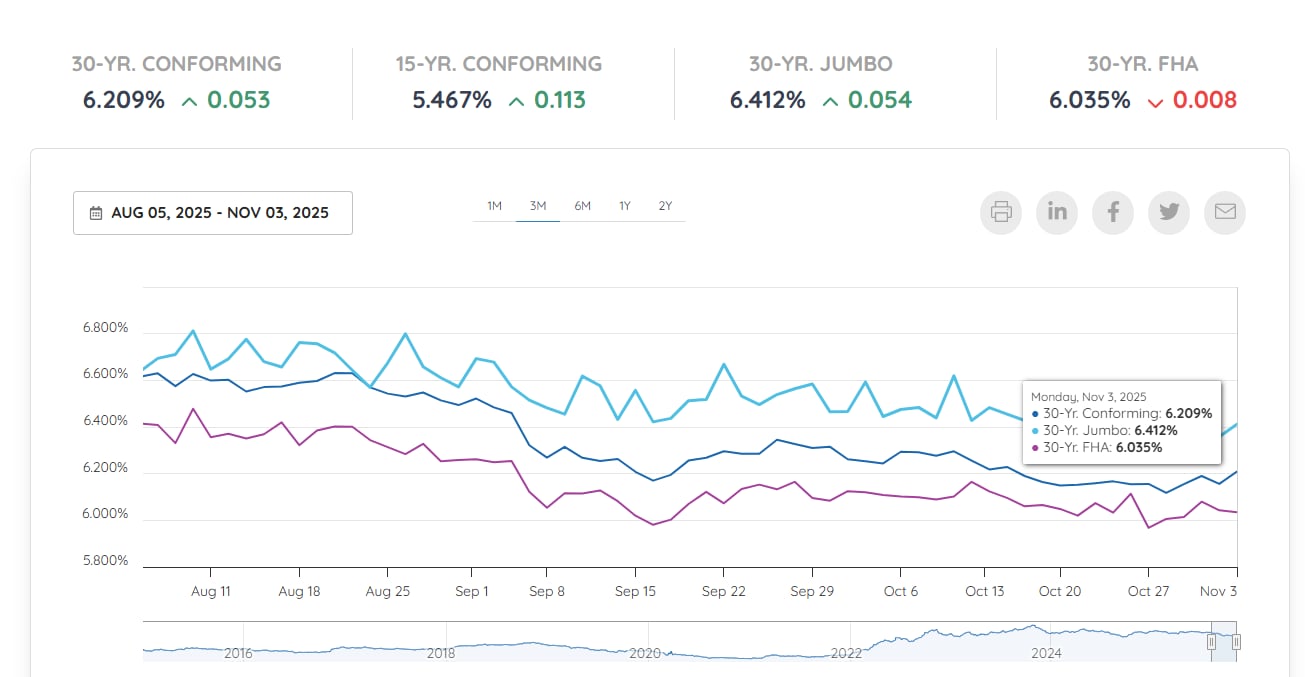Click the 30-Yr. Jumbo rate heading
This screenshot has width=1305, height=677.
click(x=820, y=64)
